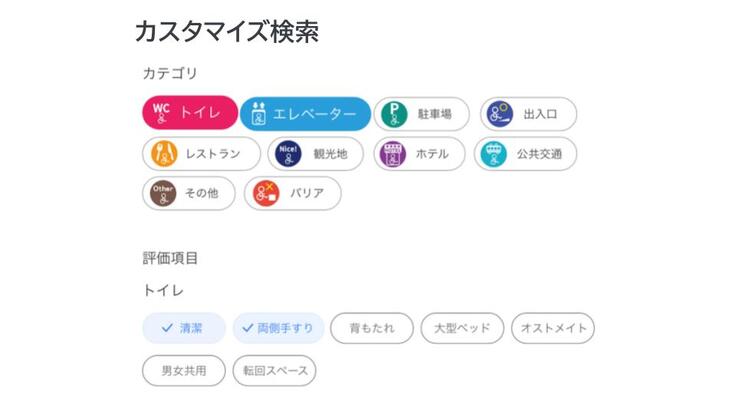Enable the 転回スペース filter chip
Viewport: 736px width, 414px height.
(274, 371)
